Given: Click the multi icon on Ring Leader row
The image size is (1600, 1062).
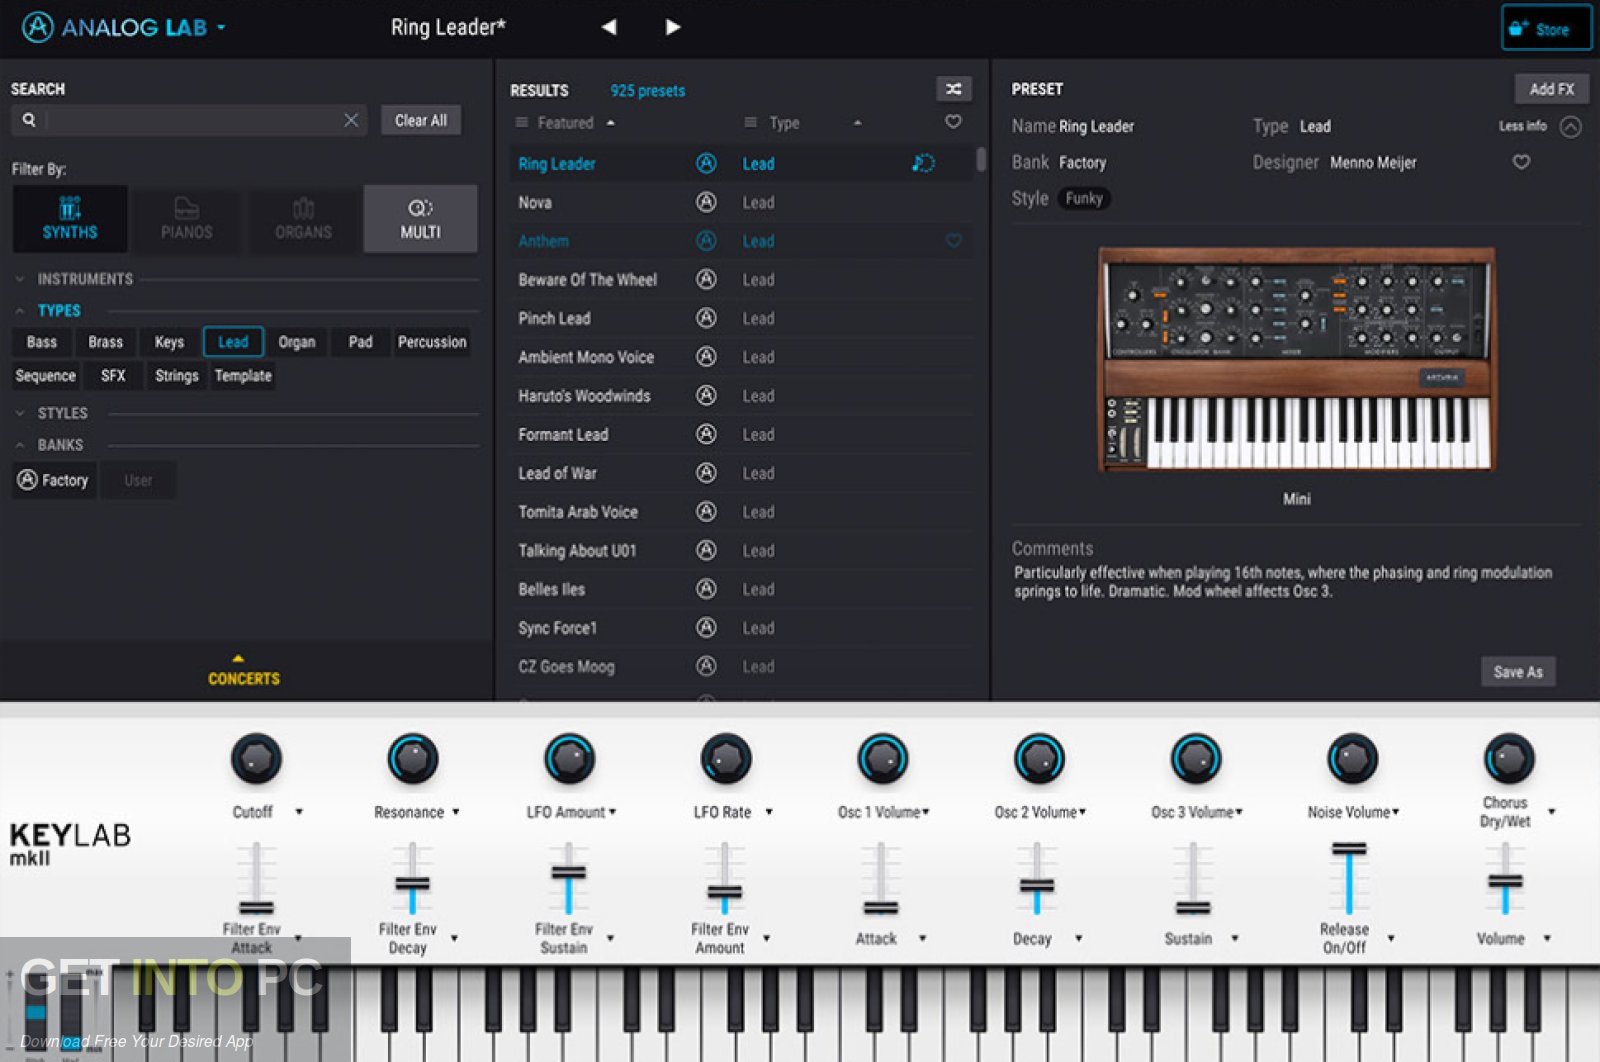Looking at the screenshot, I should pyautogui.click(x=923, y=163).
